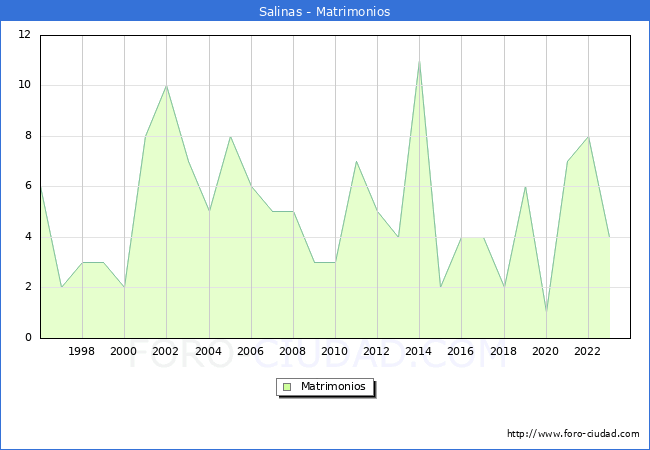650x450 pixels.
Task: Click the 2005 data point at 8
Action: (x=230, y=136)
